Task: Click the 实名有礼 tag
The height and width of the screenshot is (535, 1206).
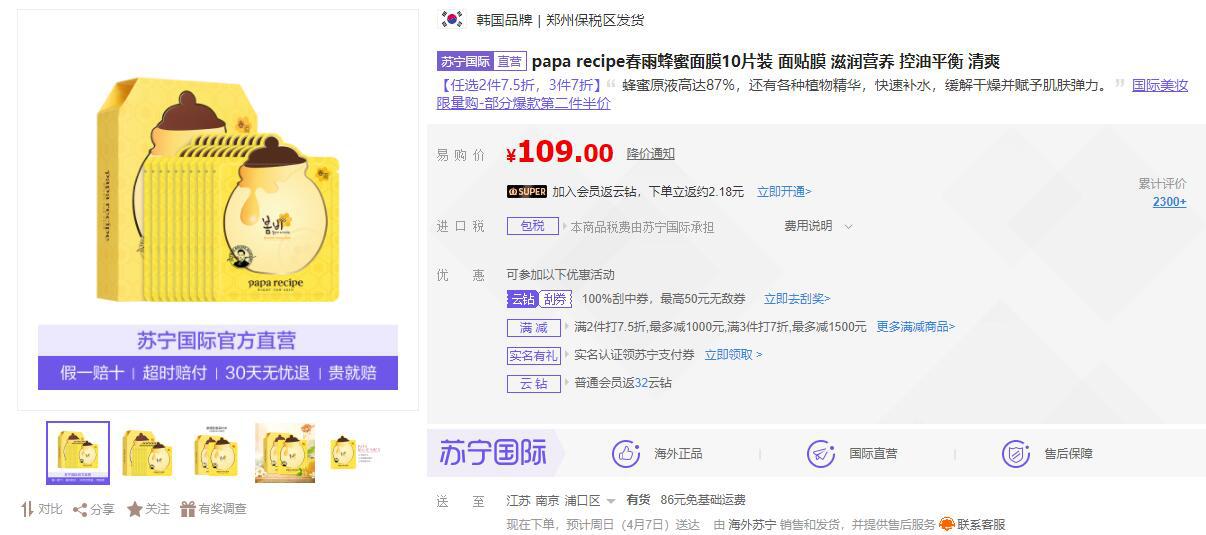Action: pyautogui.click(x=533, y=355)
